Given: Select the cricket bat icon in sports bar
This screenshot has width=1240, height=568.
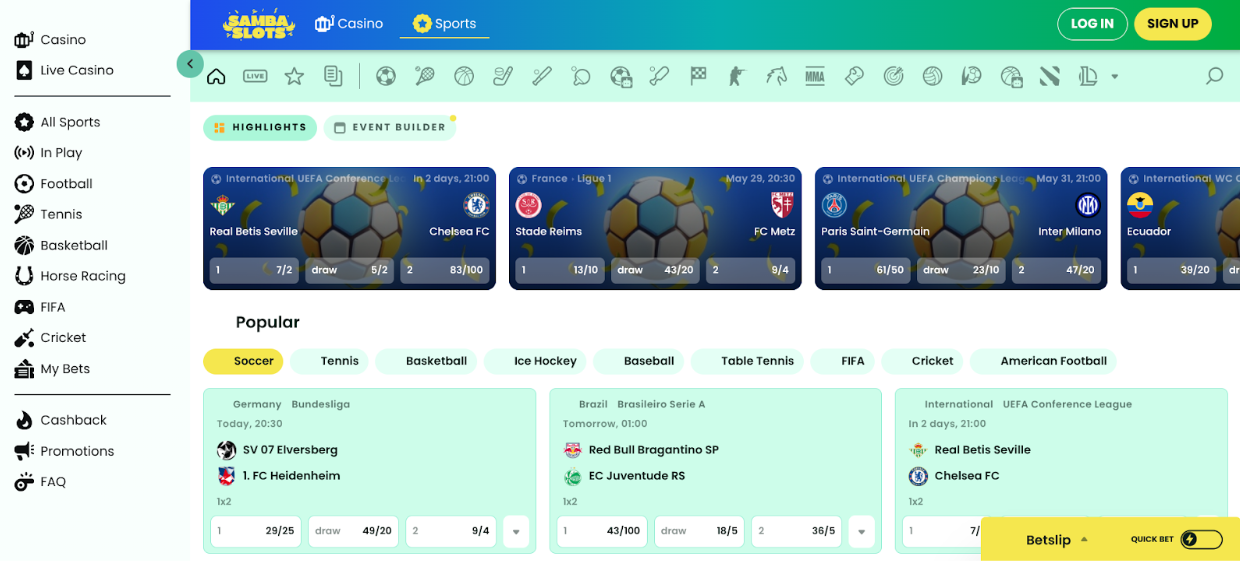Looking at the screenshot, I should [x=659, y=76].
